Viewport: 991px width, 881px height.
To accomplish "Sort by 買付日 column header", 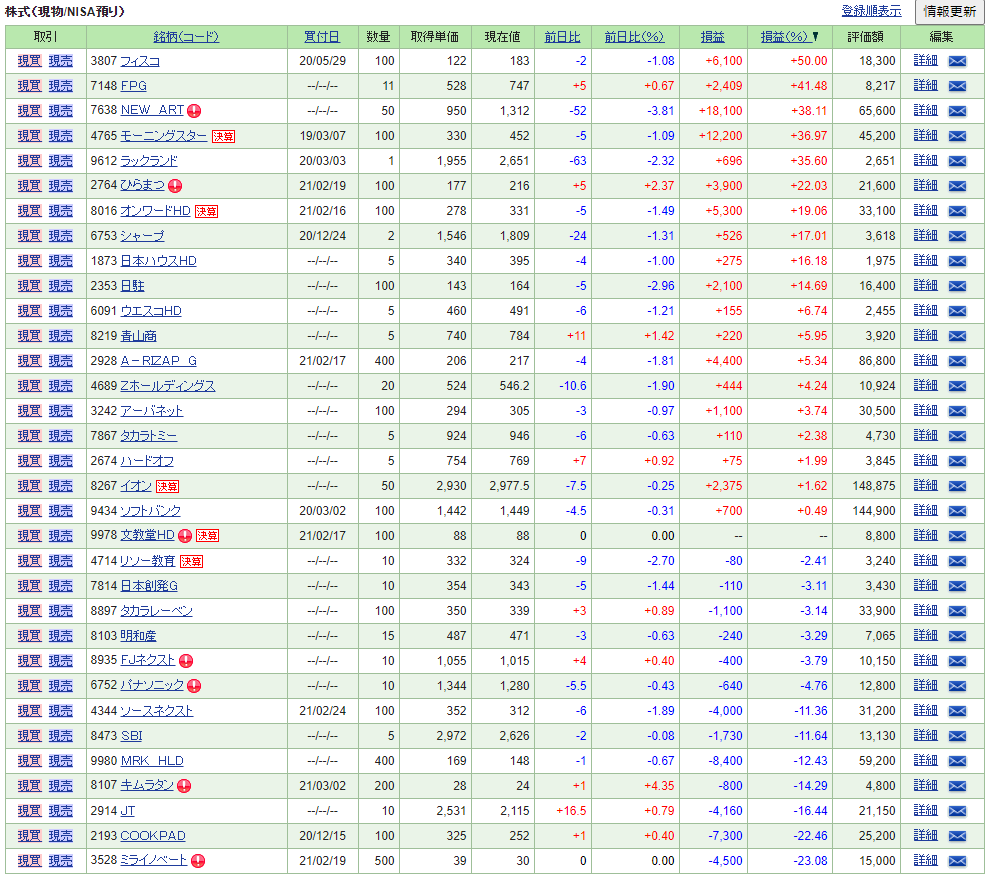I will point(322,37).
